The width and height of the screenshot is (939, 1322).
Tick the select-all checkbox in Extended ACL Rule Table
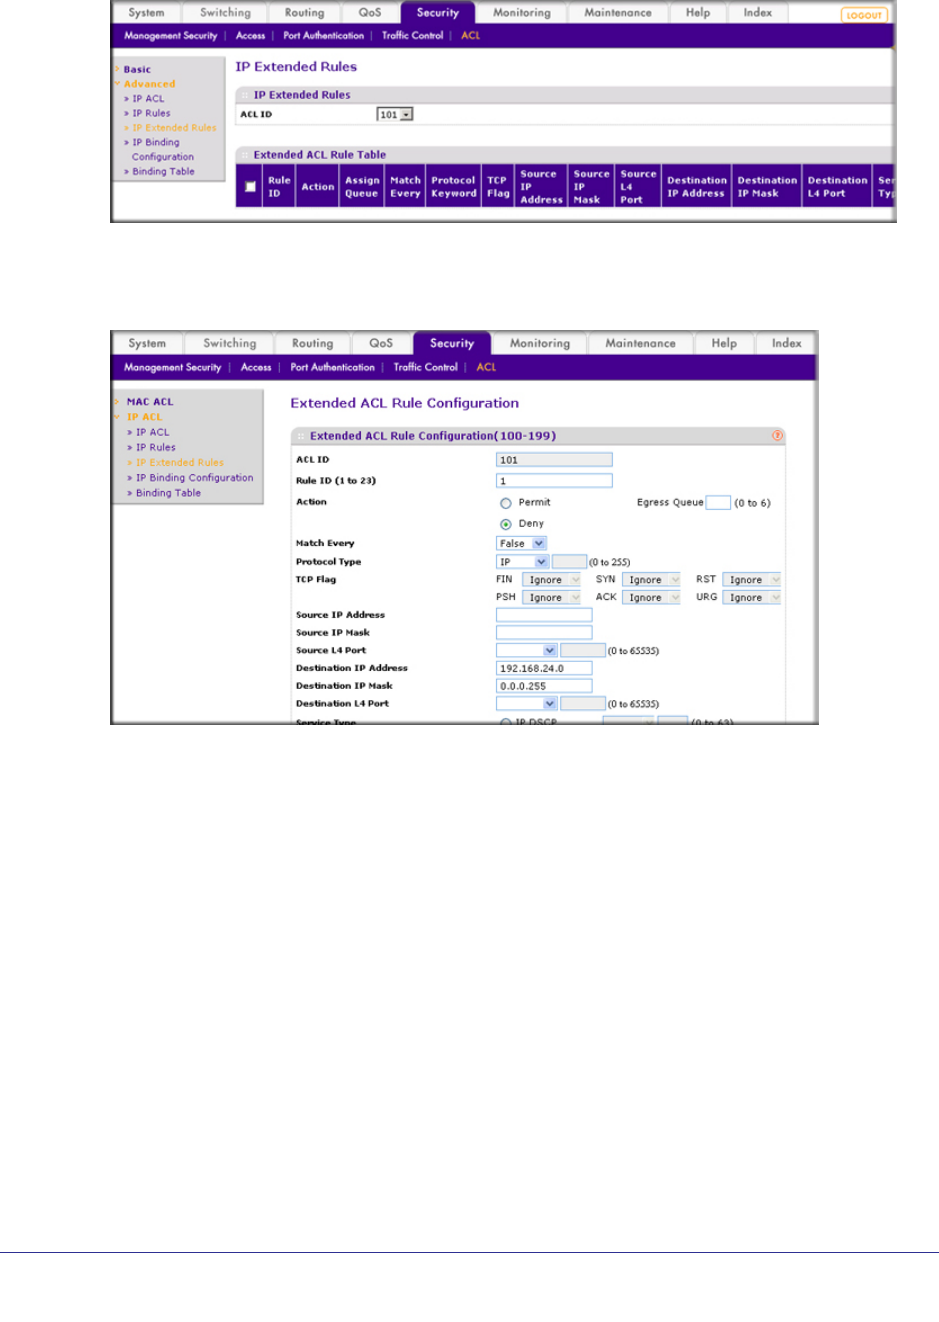point(250,187)
